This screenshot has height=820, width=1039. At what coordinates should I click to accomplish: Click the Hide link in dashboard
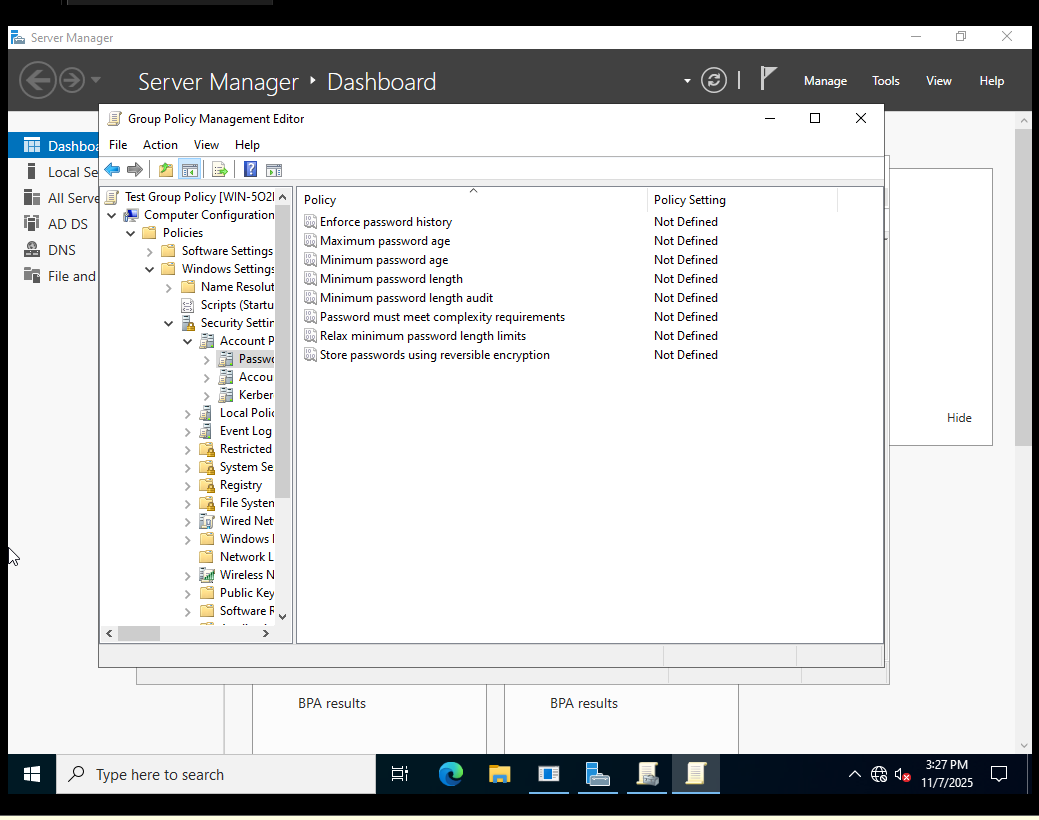958,418
